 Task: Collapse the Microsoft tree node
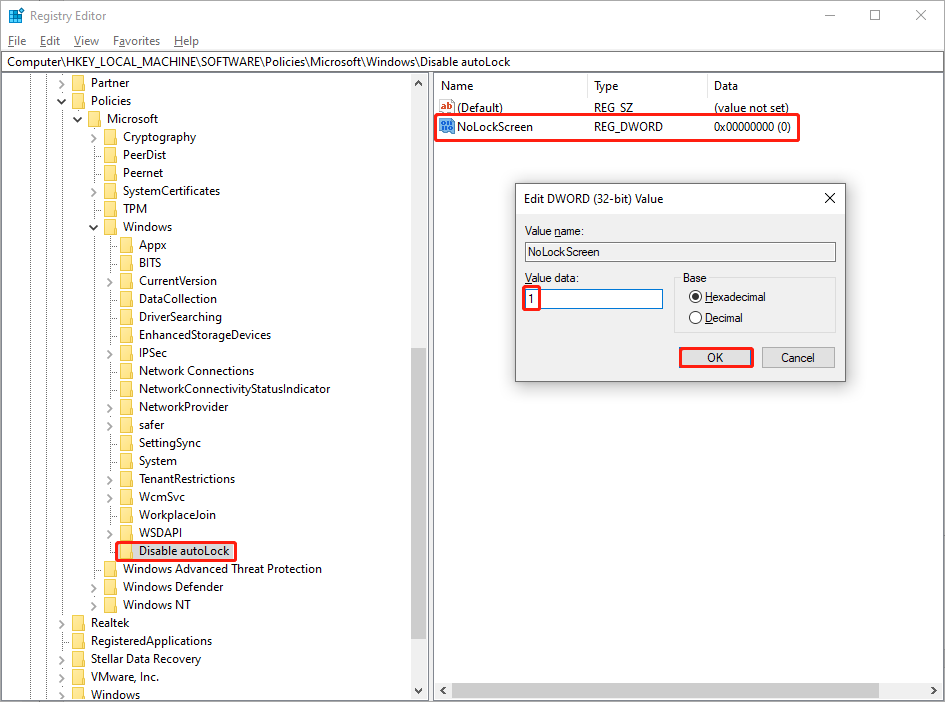[78, 119]
